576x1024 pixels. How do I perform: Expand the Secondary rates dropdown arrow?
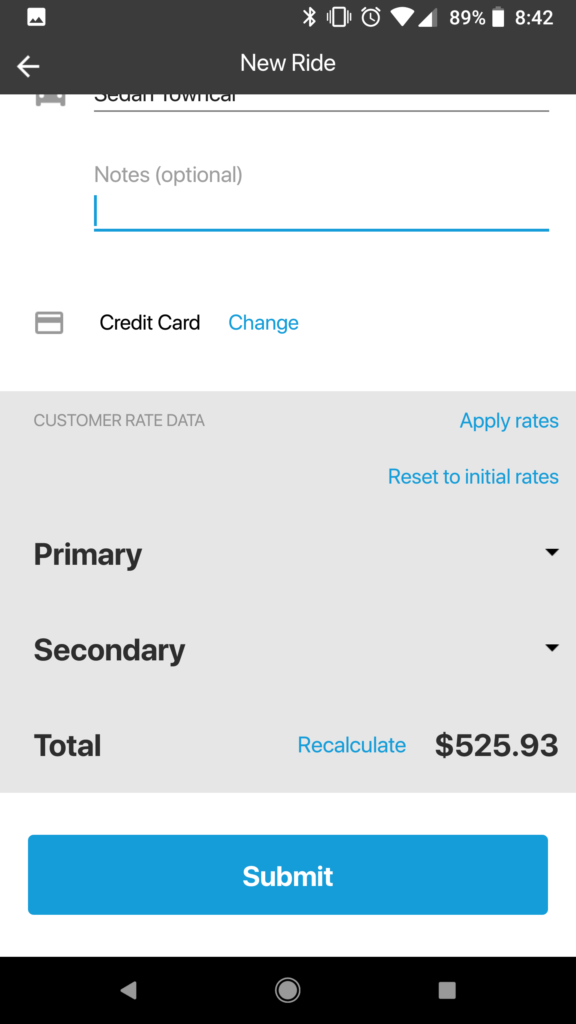[x=552, y=648]
